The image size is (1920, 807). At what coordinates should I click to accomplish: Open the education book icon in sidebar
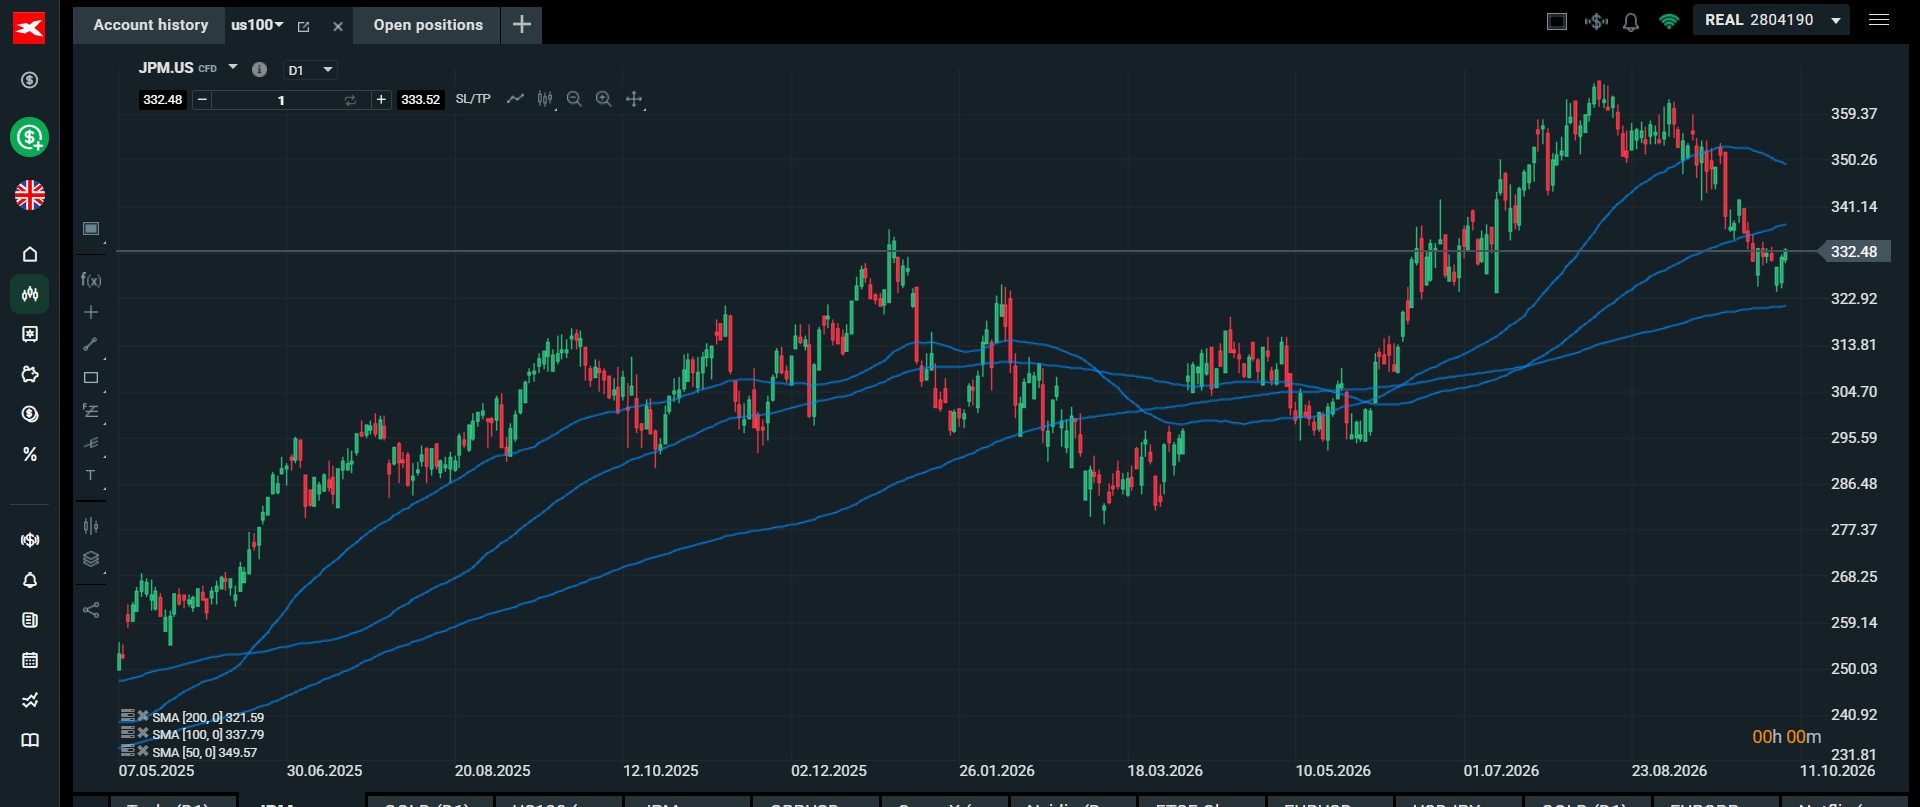coord(30,740)
